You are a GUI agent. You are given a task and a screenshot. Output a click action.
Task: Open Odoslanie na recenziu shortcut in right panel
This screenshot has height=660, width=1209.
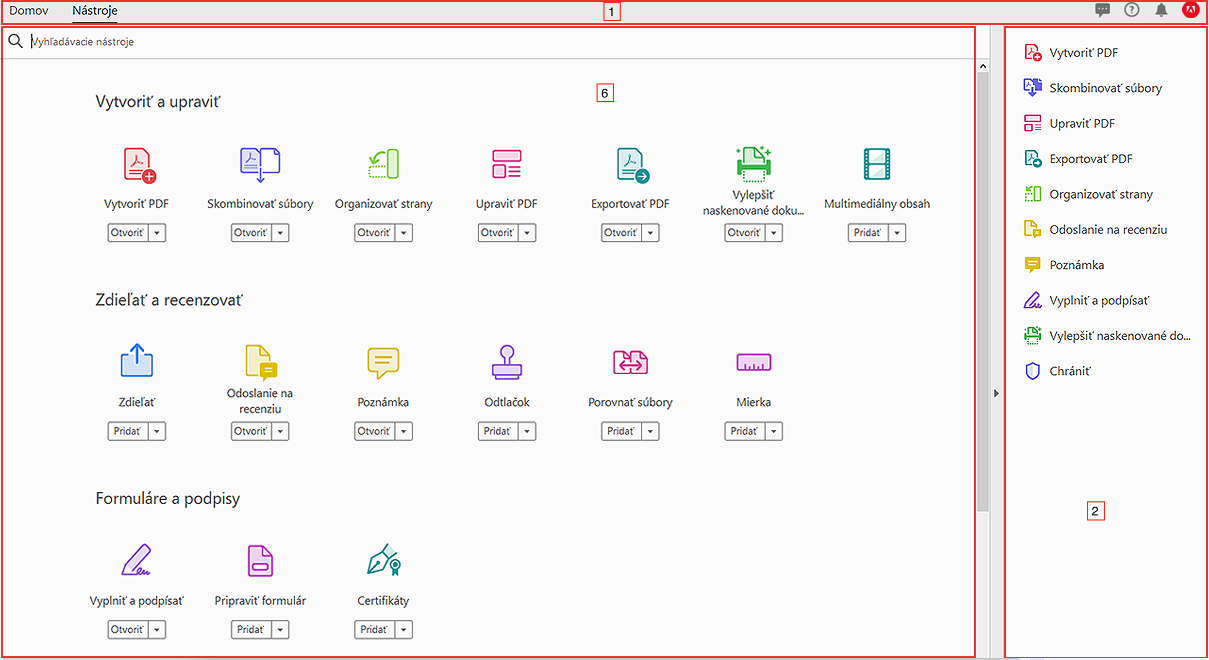pyautogui.click(x=1096, y=229)
